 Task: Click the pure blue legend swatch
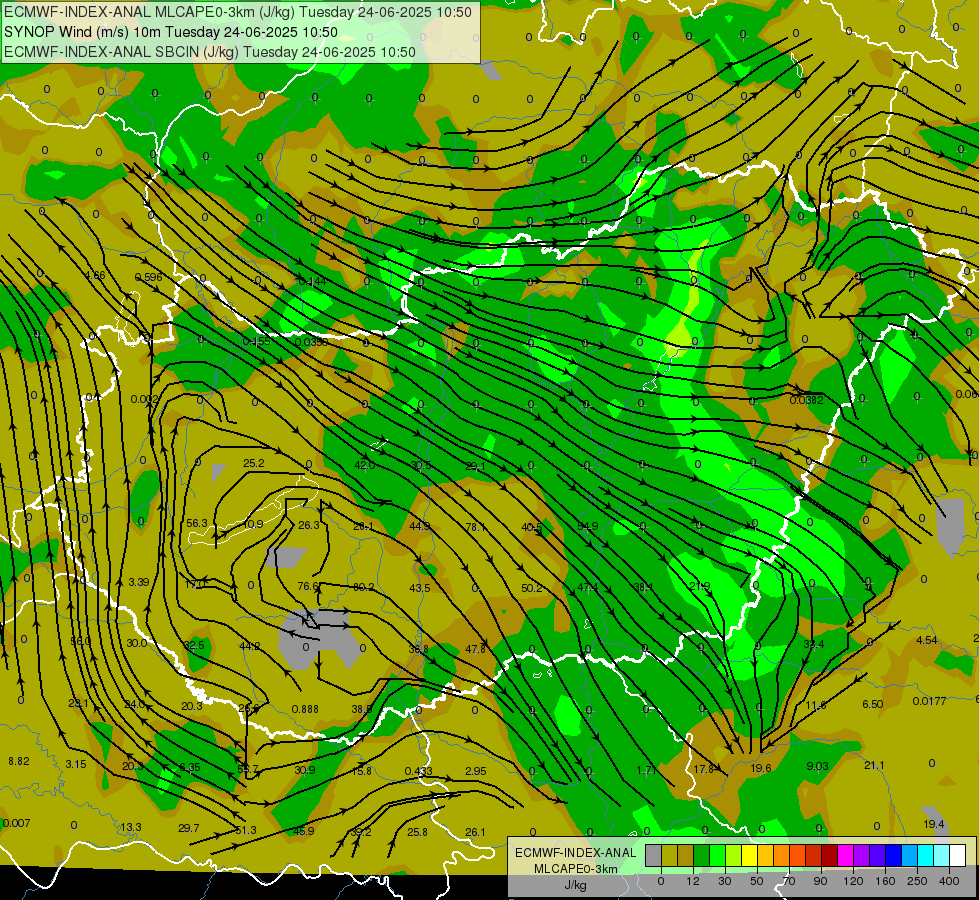[893, 855]
